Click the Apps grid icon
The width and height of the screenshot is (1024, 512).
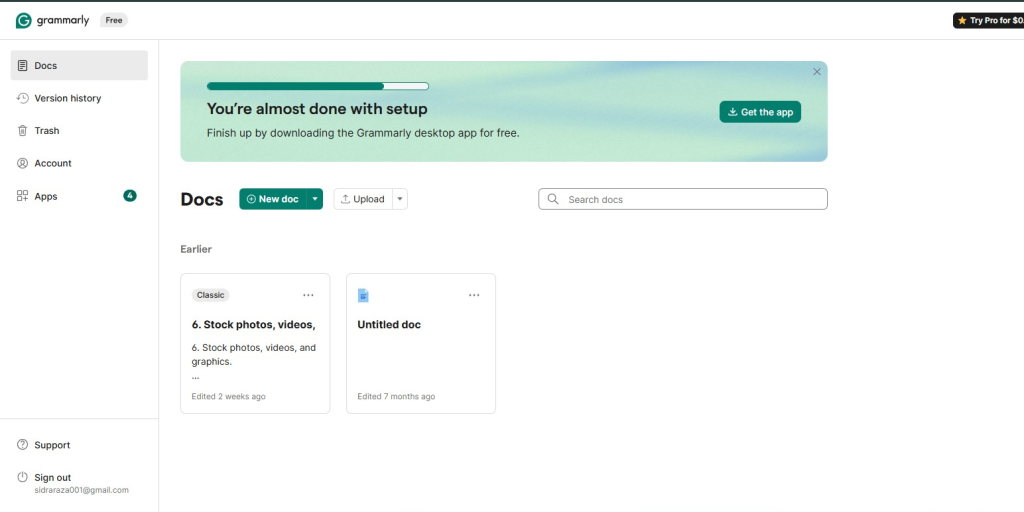click(22, 196)
